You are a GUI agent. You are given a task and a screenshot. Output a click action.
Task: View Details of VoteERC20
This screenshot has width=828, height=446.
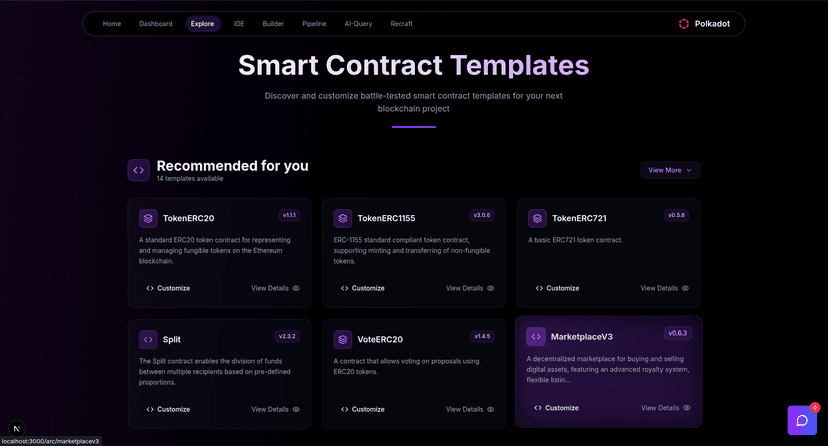click(x=469, y=409)
